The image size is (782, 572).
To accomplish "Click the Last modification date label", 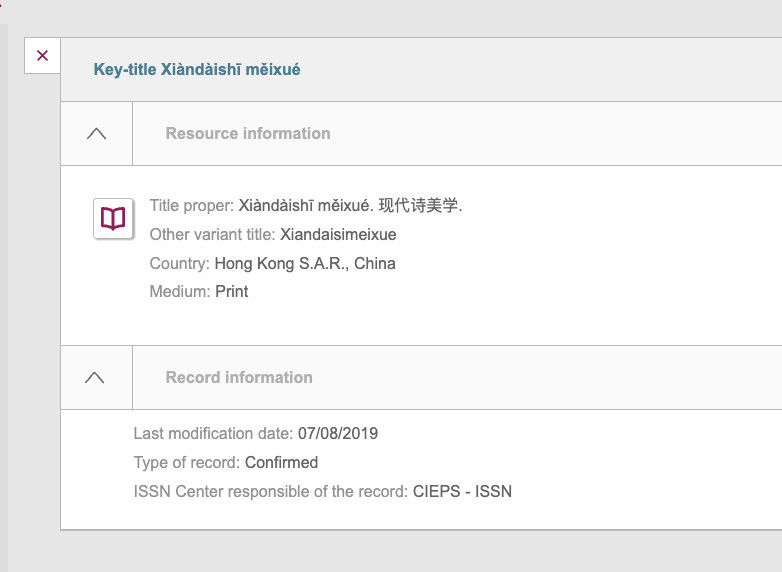I will click(213, 433).
